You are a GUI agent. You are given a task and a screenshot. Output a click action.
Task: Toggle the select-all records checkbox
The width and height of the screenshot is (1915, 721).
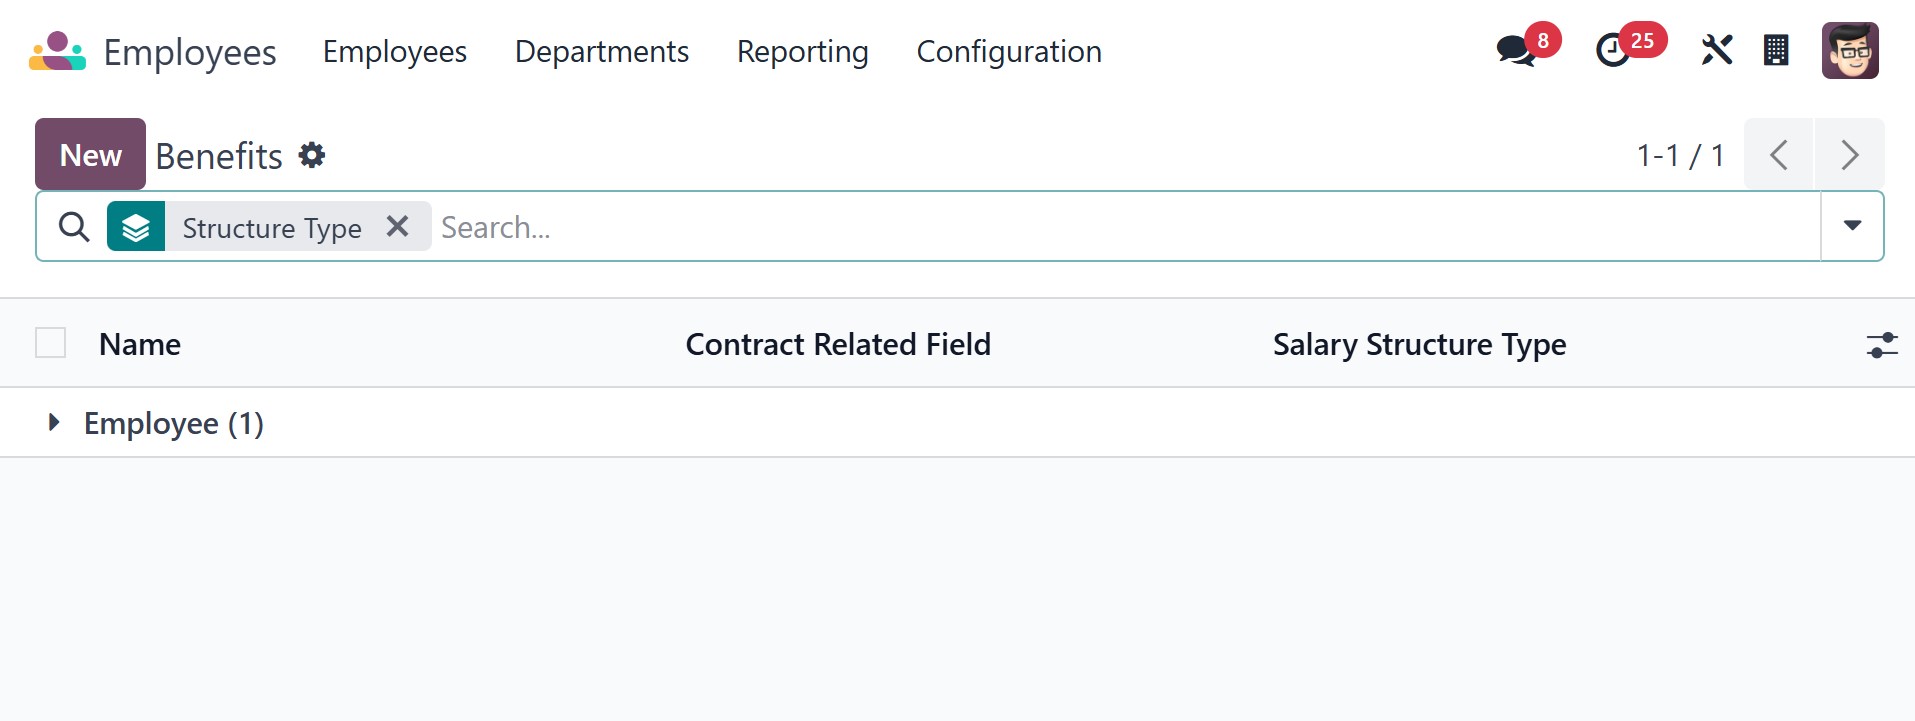click(x=50, y=343)
